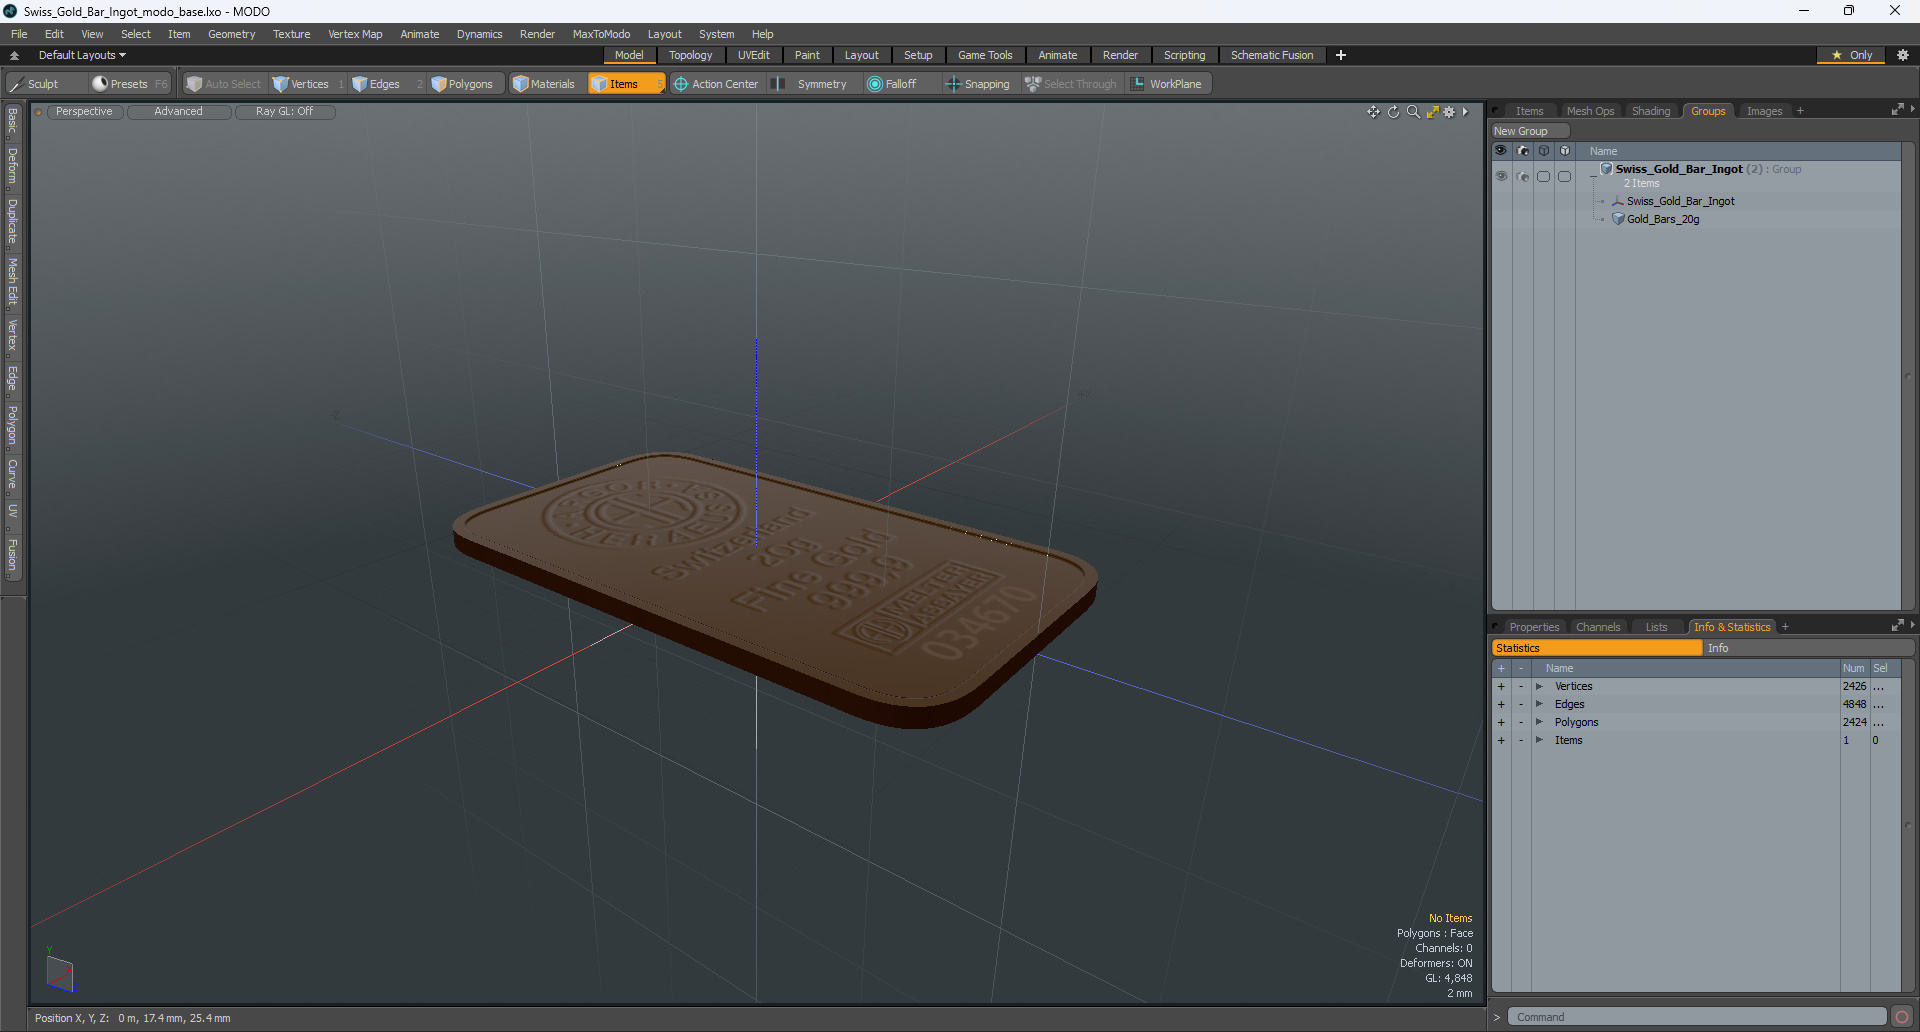
Task: Switch to the Mesh Ops tab
Action: coord(1590,111)
